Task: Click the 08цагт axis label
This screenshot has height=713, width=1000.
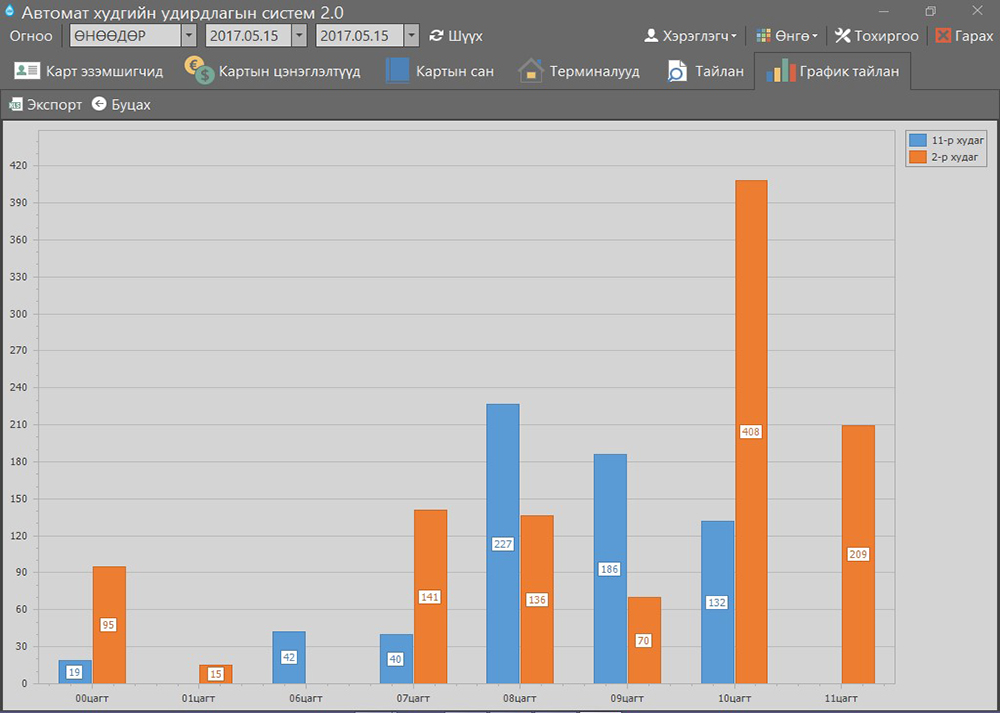Action: pyautogui.click(x=520, y=698)
